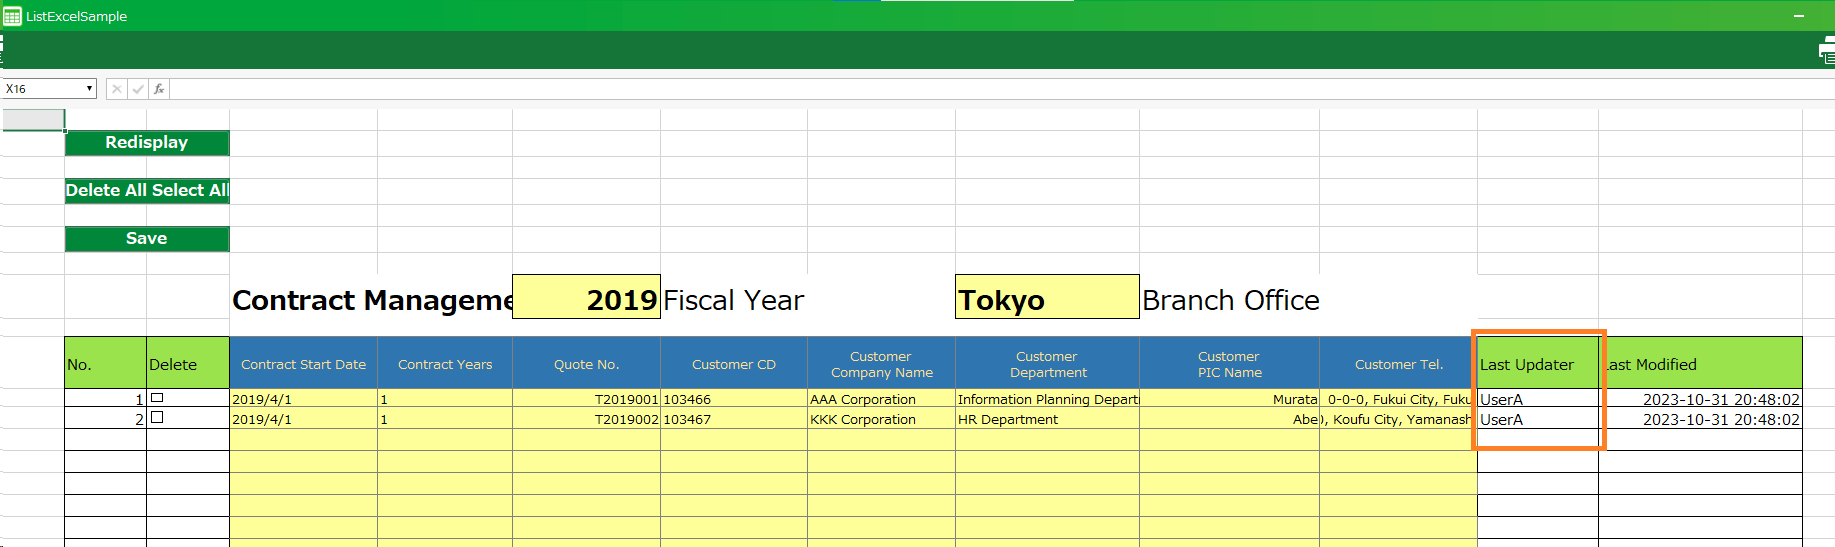Select the yellow 2019 fiscal year cell
1835x547 pixels.
[x=586, y=298]
